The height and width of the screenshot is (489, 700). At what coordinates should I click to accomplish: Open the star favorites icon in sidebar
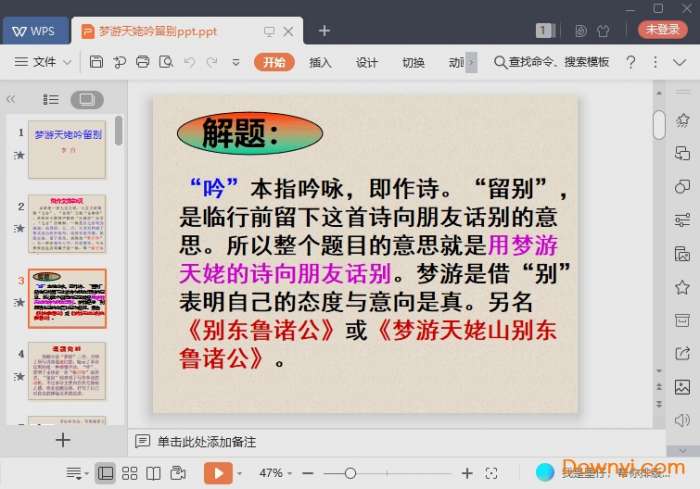(x=683, y=287)
